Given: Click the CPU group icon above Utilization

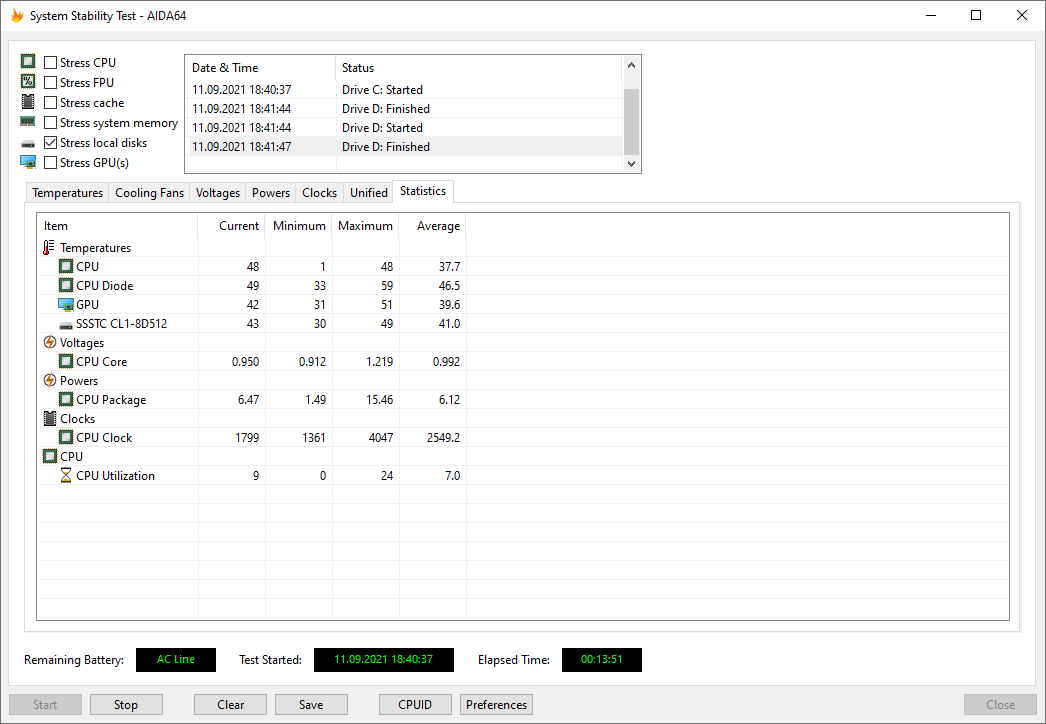Looking at the screenshot, I should click(49, 456).
